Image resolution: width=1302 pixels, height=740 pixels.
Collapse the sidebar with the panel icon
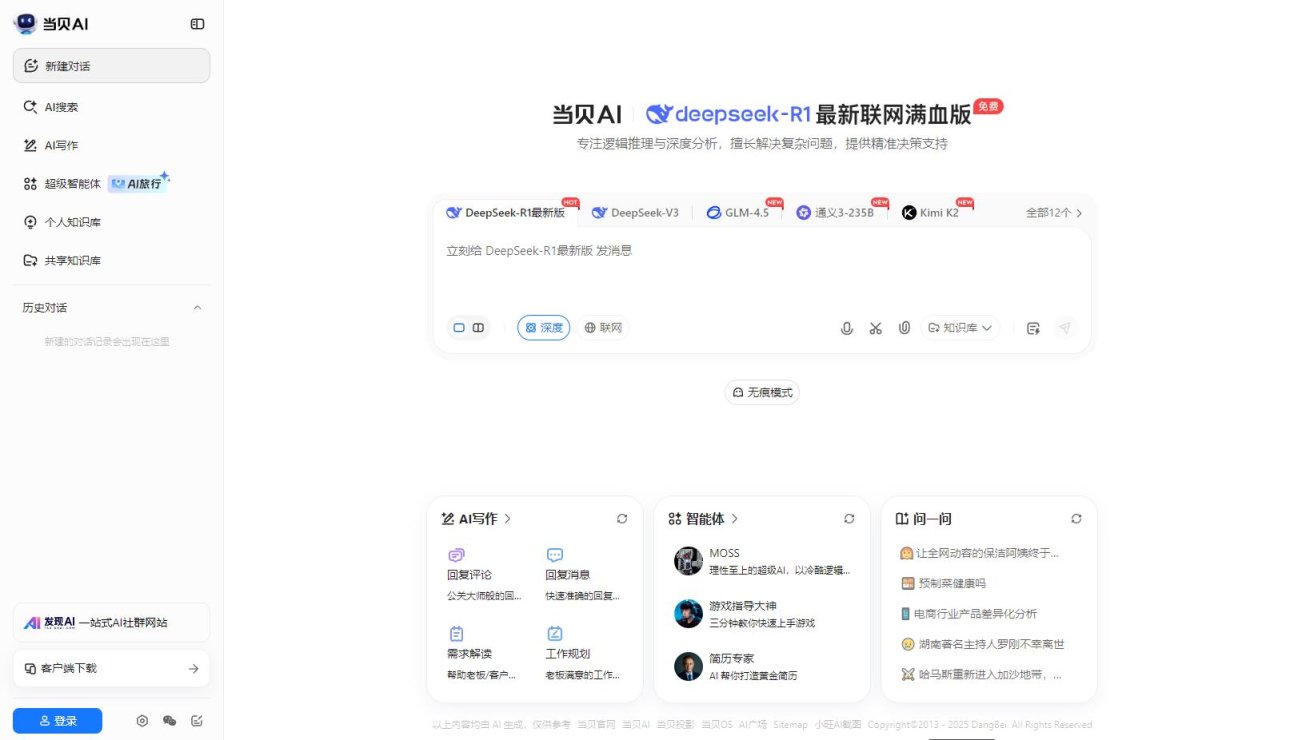point(197,24)
